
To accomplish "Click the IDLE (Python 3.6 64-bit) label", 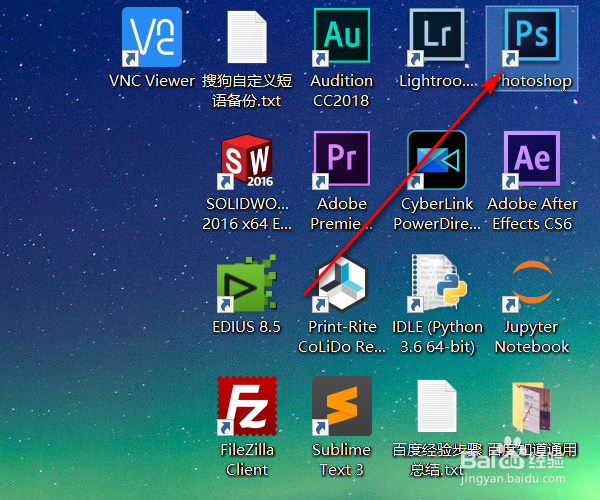I will [438, 337].
